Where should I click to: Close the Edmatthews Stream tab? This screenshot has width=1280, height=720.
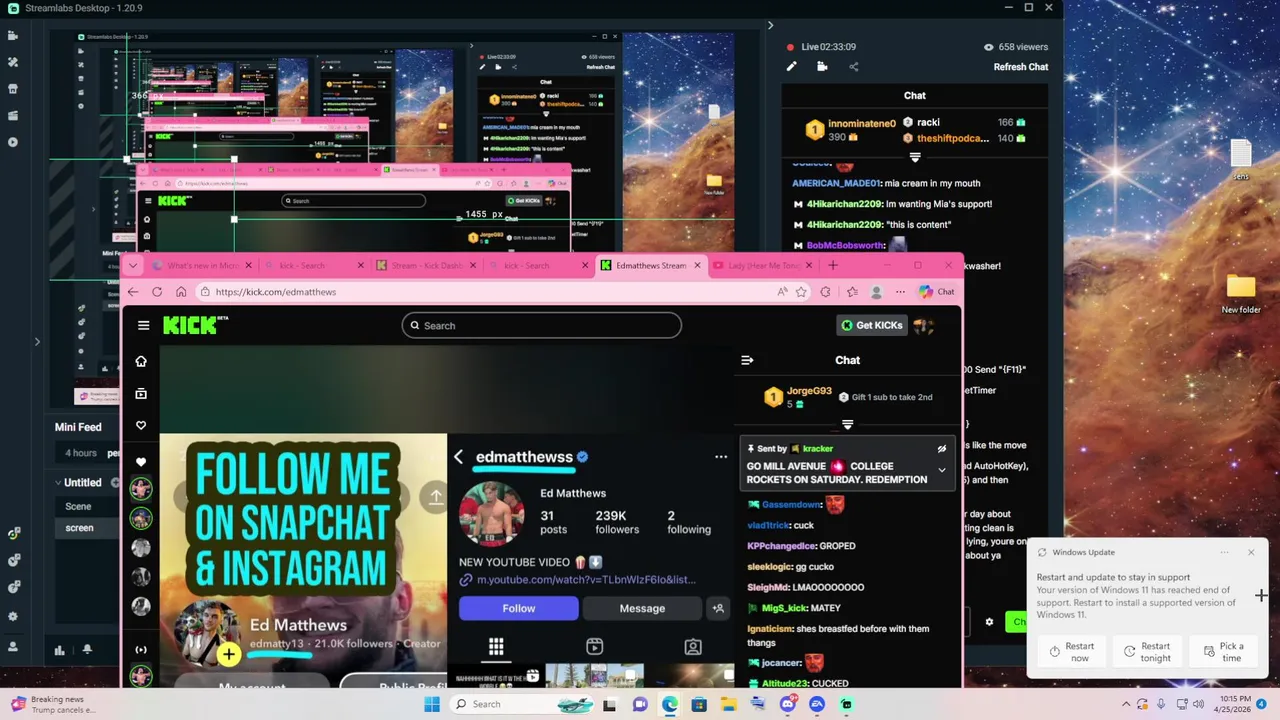(x=696, y=265)
